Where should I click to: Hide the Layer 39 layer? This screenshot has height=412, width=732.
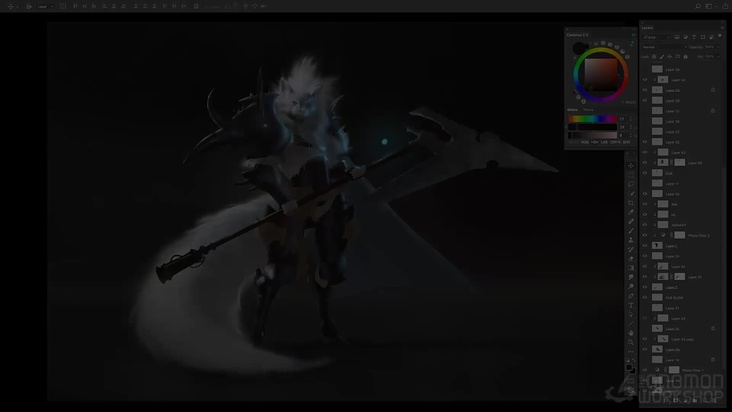(x=645, y=100)
